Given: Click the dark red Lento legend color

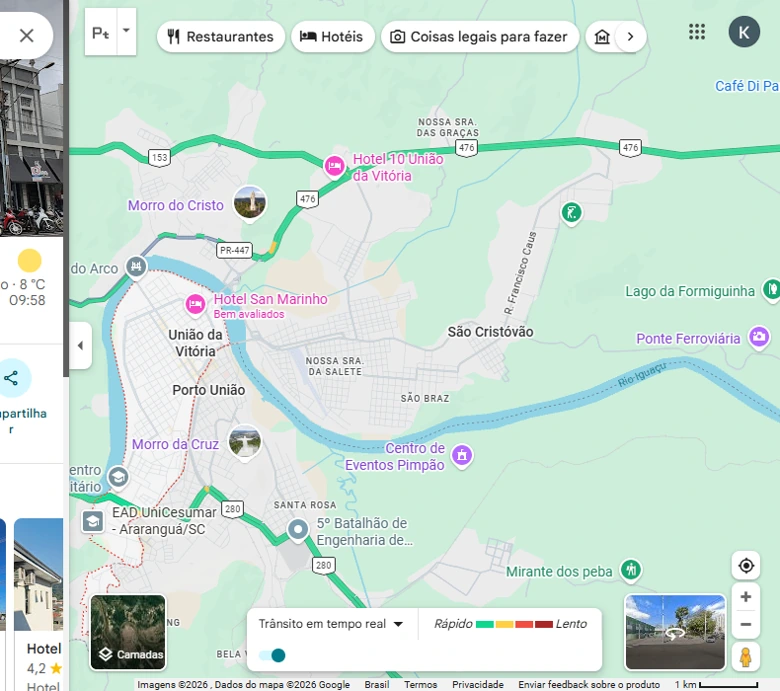Looking at the screenshot, I should pyautogui.click(x=544, y=624).
